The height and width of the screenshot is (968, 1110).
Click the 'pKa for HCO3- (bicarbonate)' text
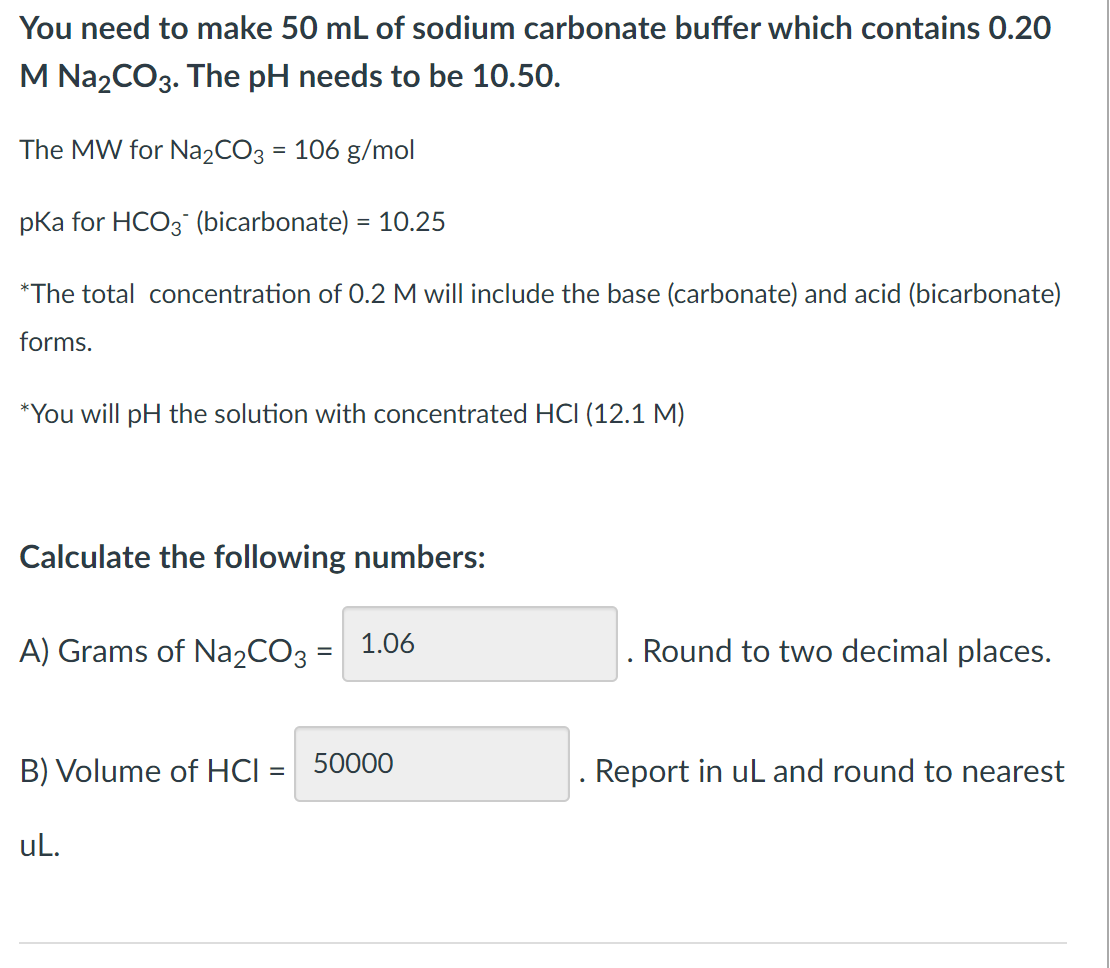[182, 222]
